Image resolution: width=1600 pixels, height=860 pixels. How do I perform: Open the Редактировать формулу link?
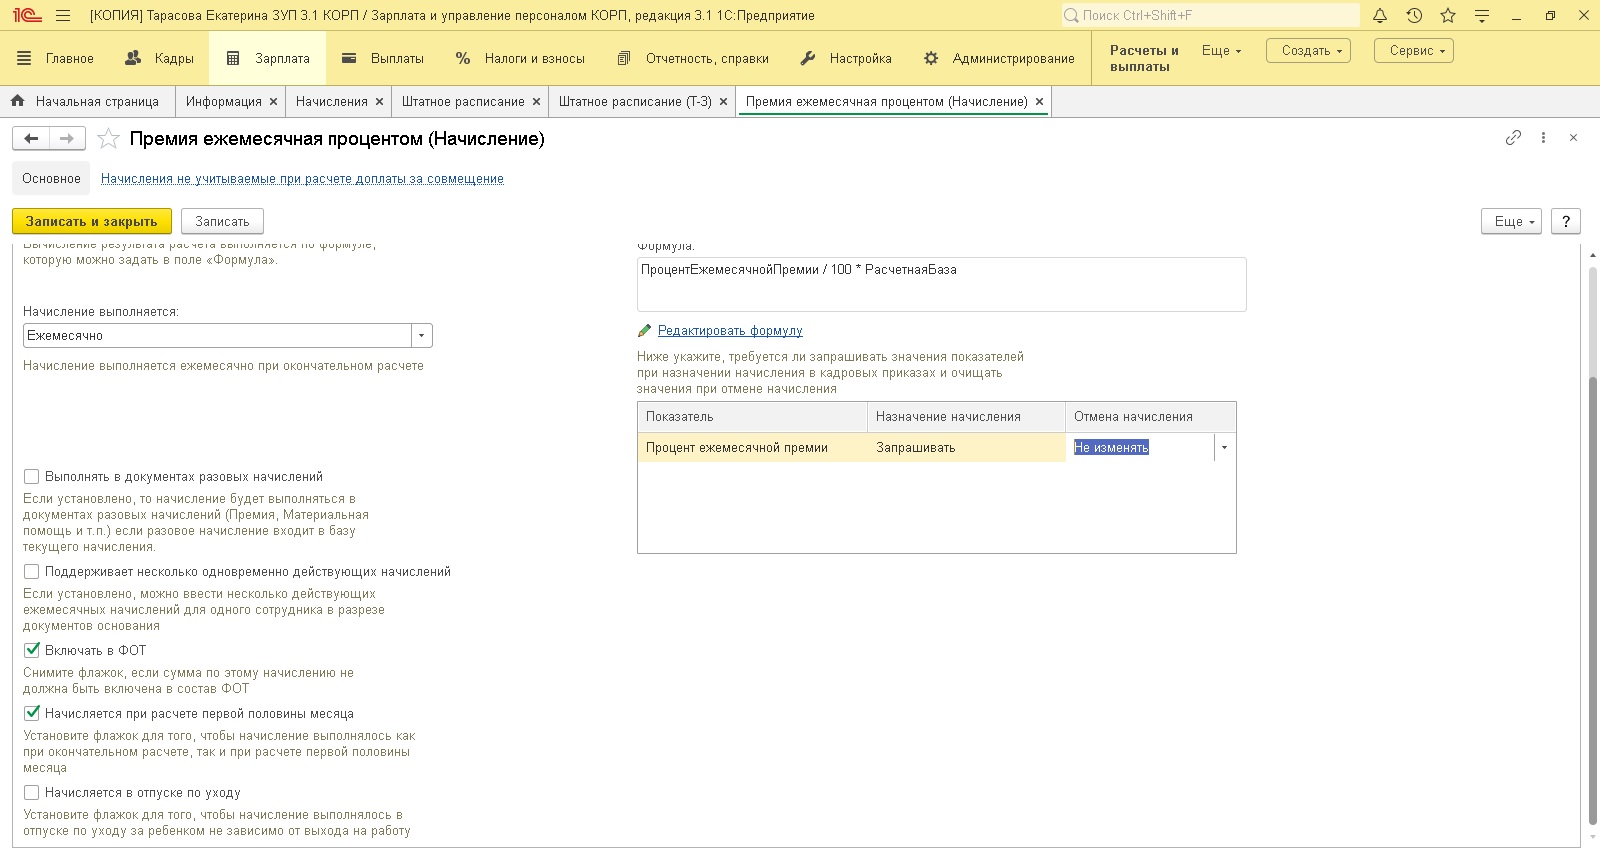730,331
